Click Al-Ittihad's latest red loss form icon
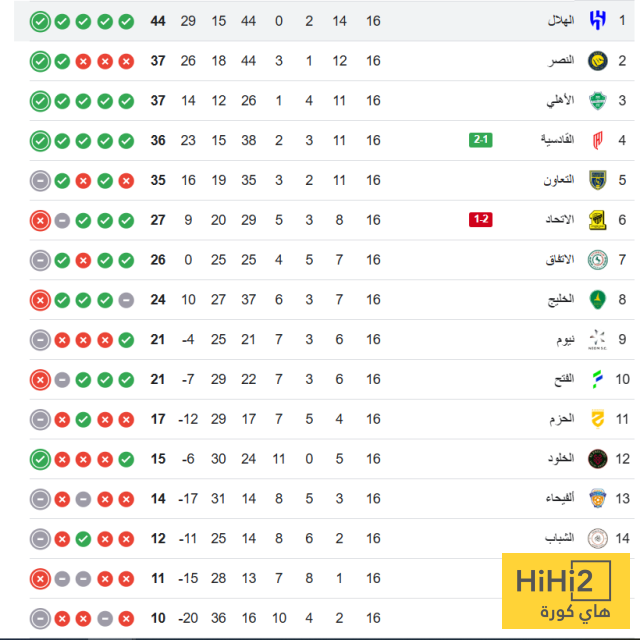This screenshot has height=640, width=640. [x=40, y=220]
